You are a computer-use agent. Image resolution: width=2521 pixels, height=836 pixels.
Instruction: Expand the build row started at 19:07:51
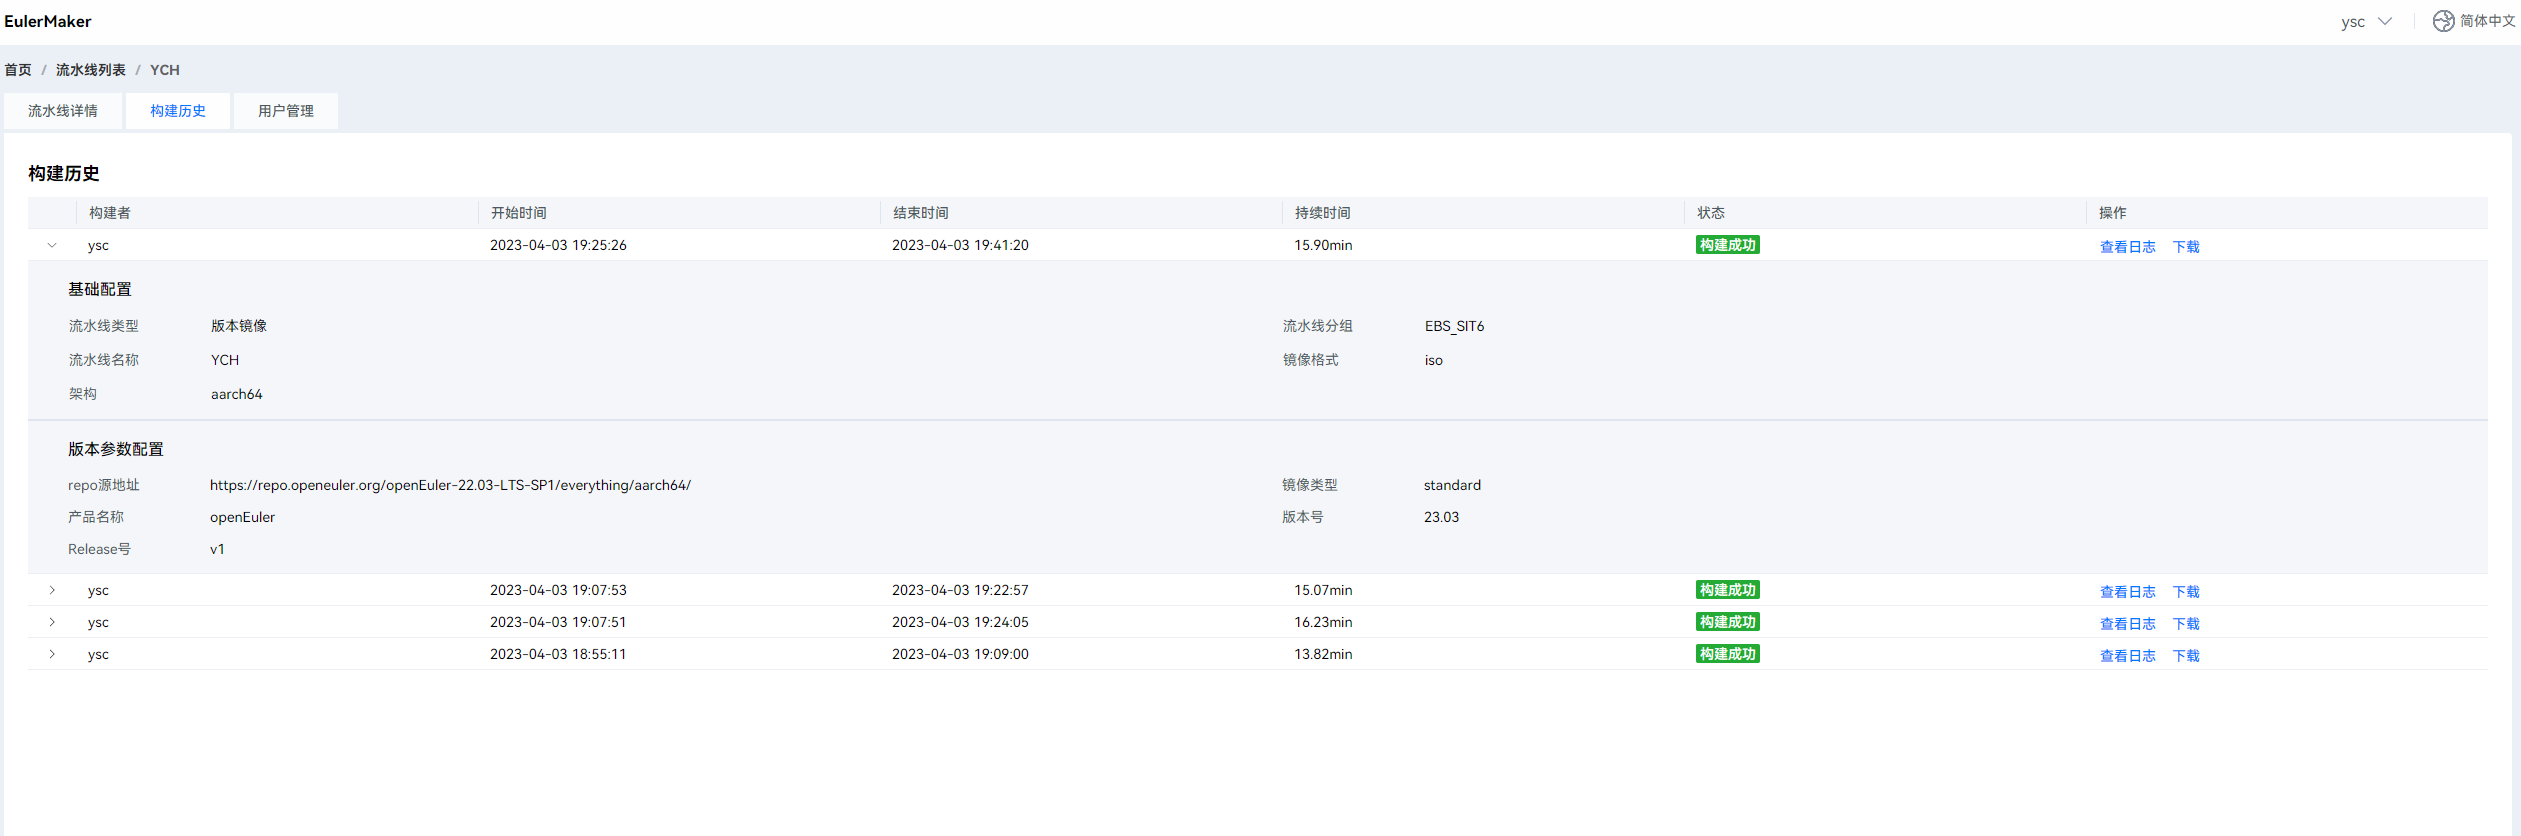tap(52, 622)
